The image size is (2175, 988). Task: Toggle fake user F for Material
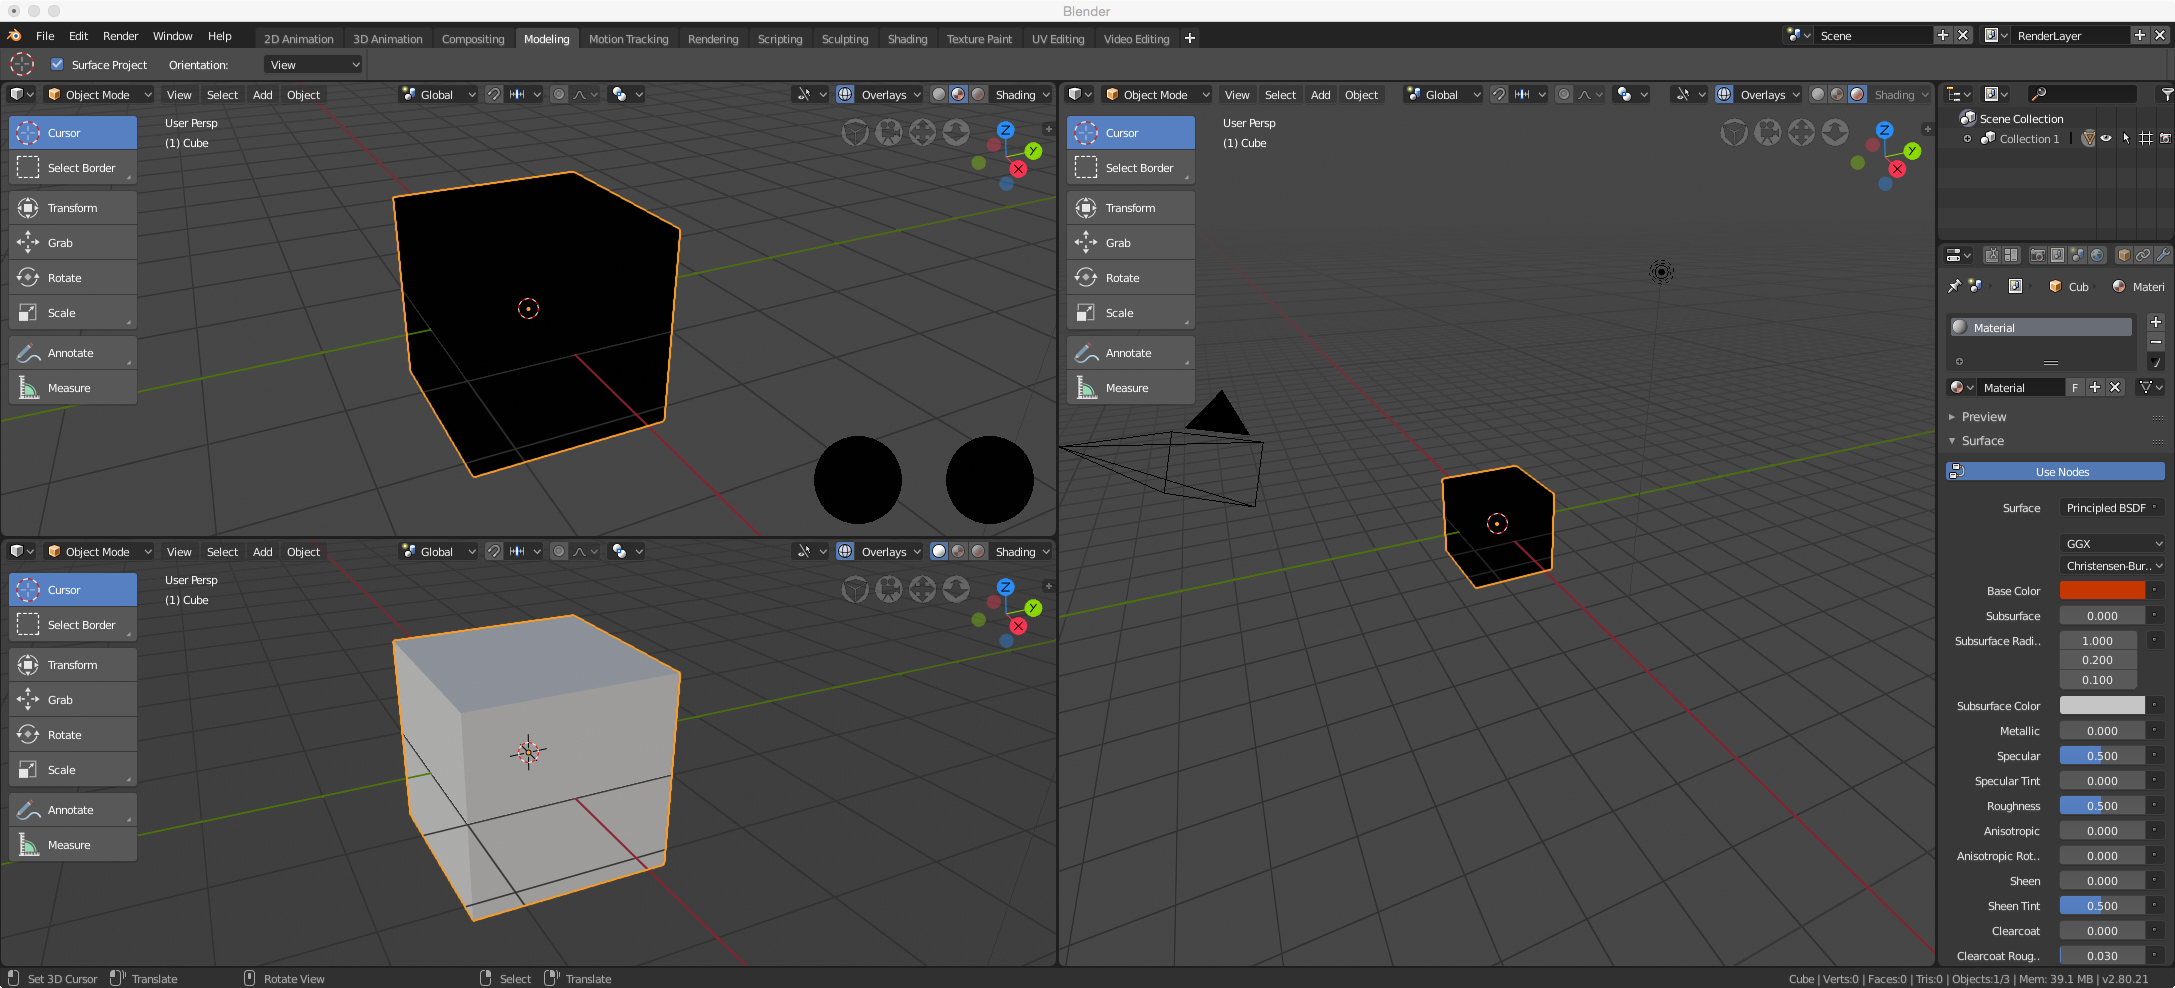tap(2075, 388)
